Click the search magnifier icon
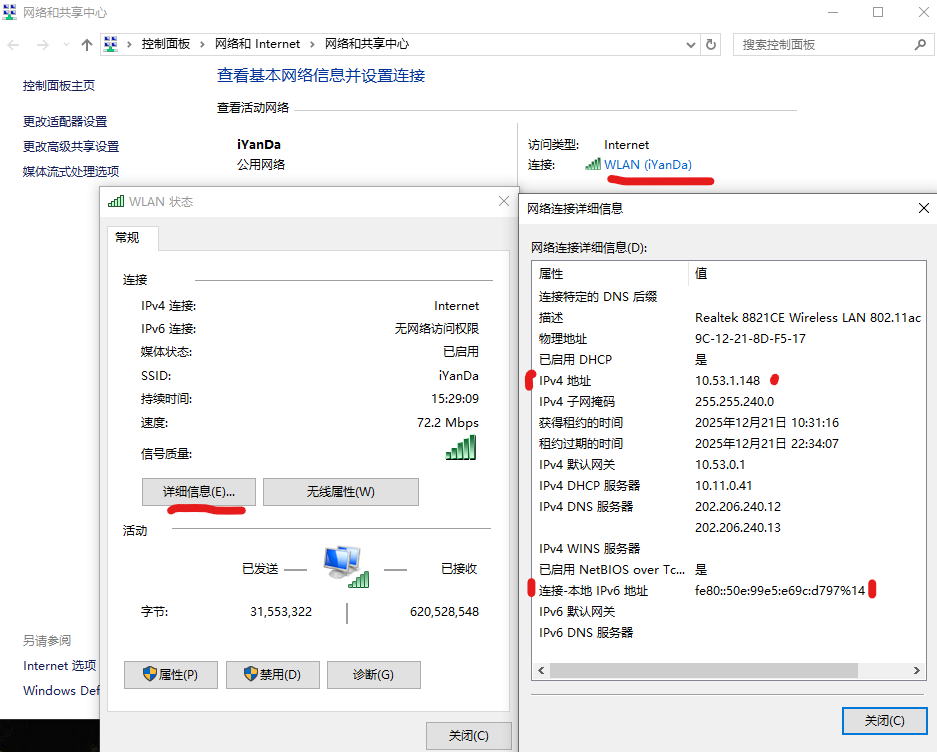 pyautogui.click(x=921, y=44)
